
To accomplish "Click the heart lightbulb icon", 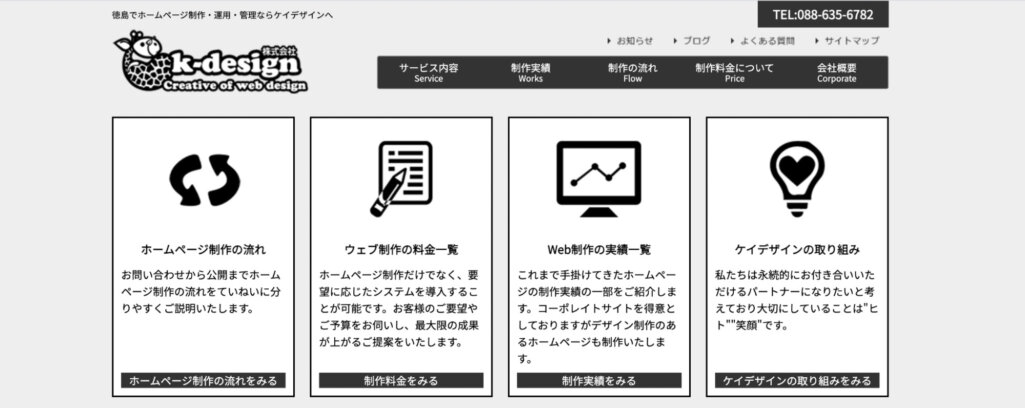I will [x=797, y=178].
